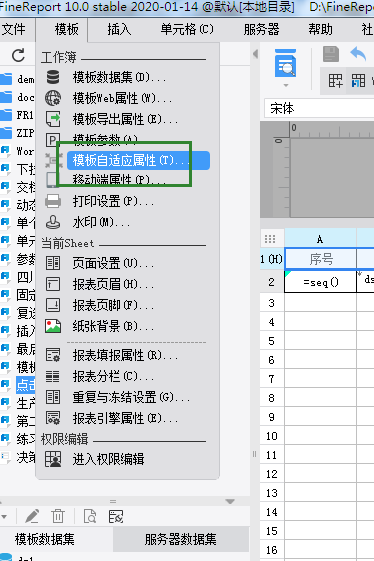Screen dimensions: 374x561
Task: Click the footer icon beside 报表页脚
Action: (53, 305)
